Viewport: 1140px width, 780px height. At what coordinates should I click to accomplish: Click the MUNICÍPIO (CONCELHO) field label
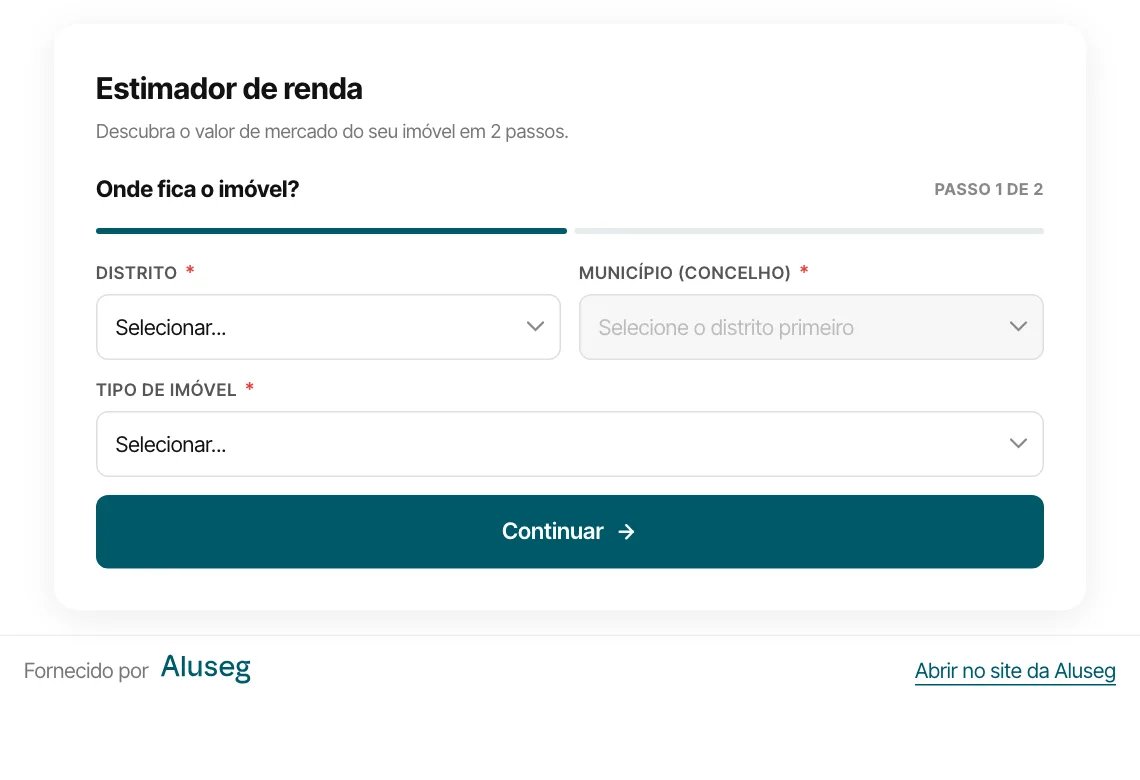[x=685, y=273]
